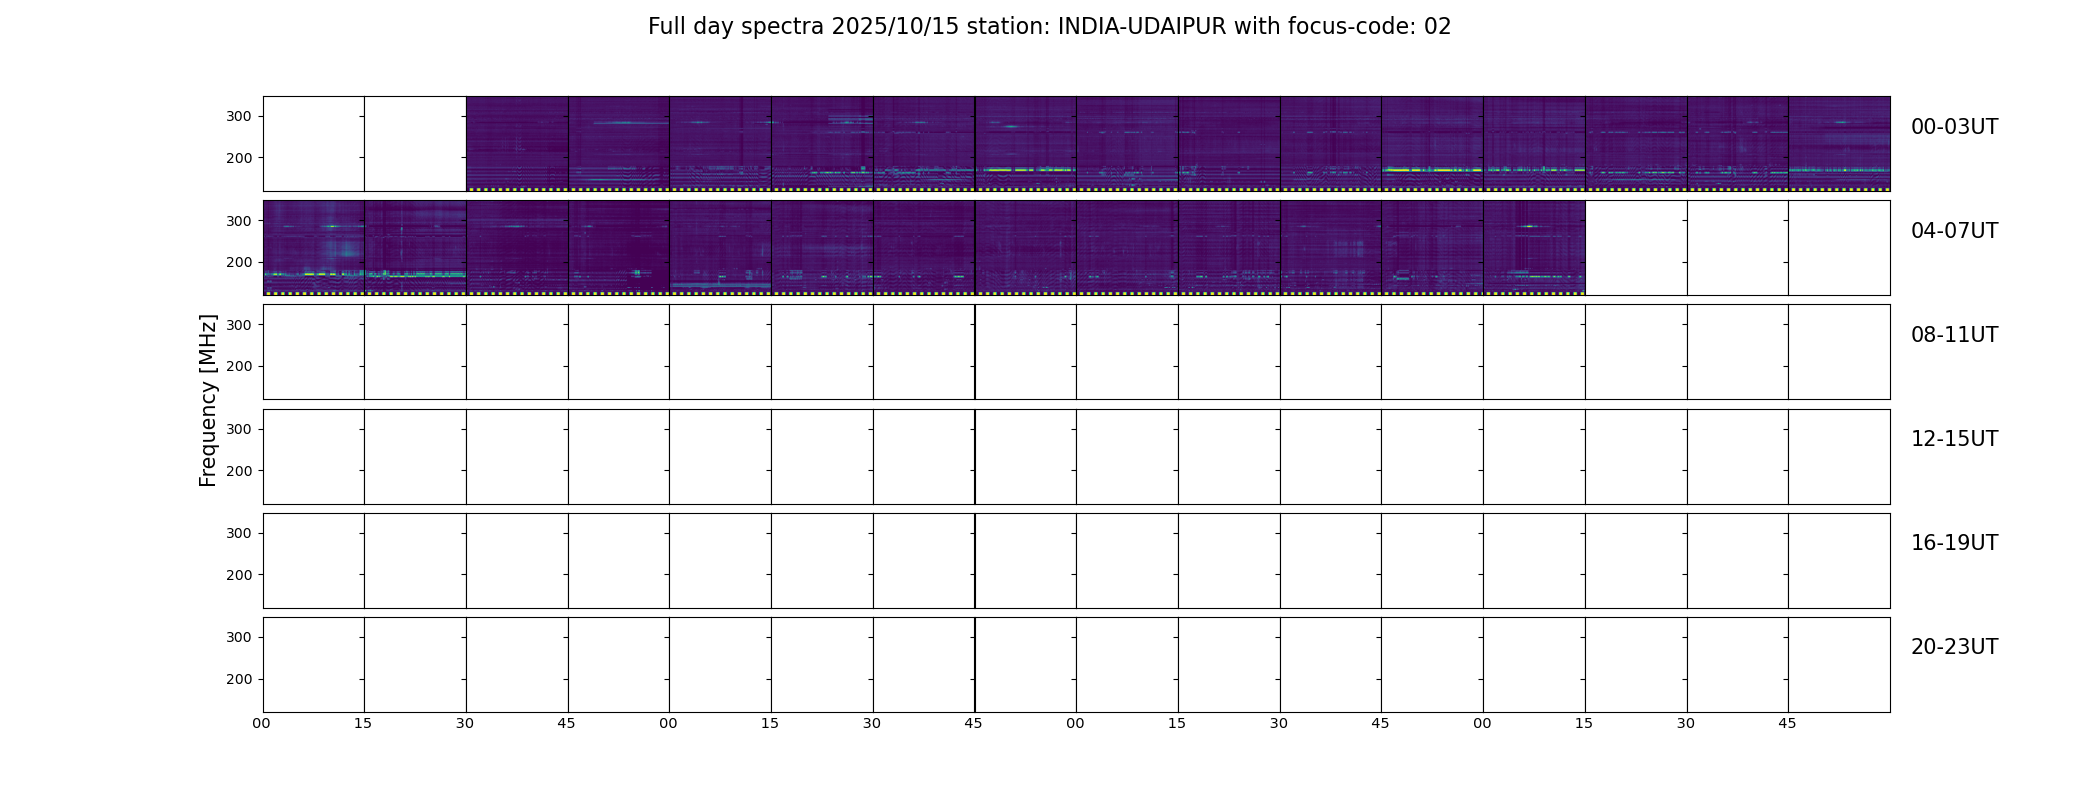The height and width of the screenshot is (800, 2100).
Task: Click the 300 tick label of the 08-11UT row
Action: (239, 325)
